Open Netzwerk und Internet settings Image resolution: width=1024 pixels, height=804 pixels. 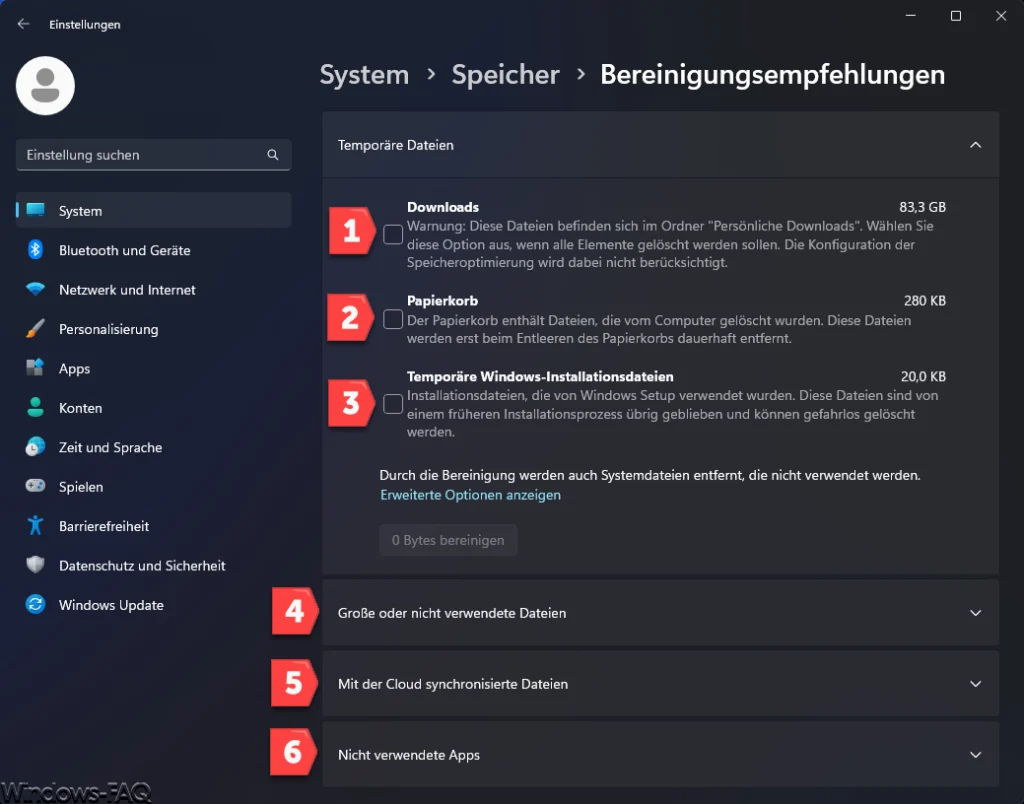point(153,289)
